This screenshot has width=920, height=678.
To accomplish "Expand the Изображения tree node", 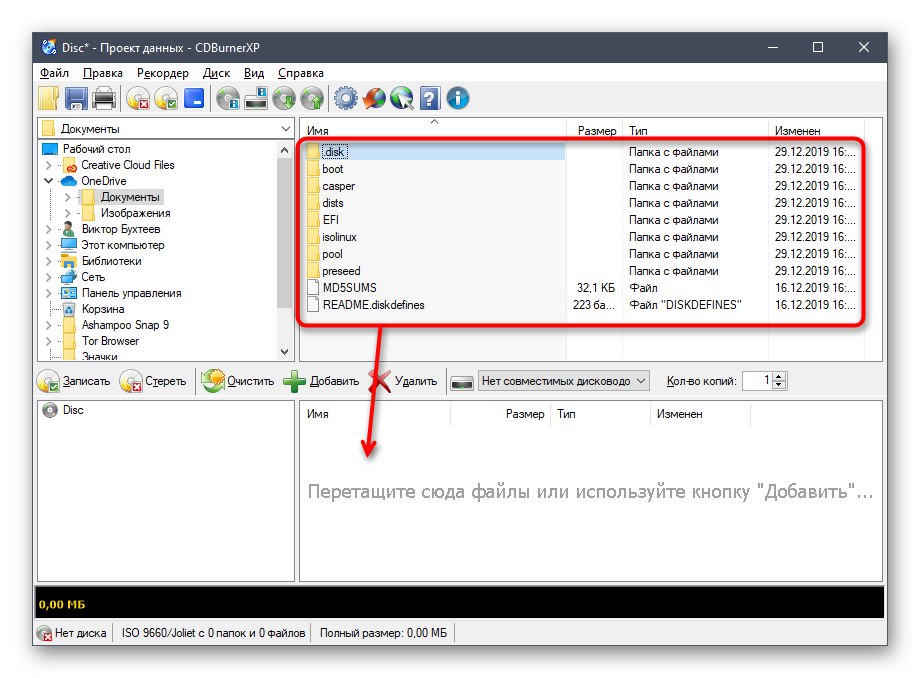I will point(67,213).
